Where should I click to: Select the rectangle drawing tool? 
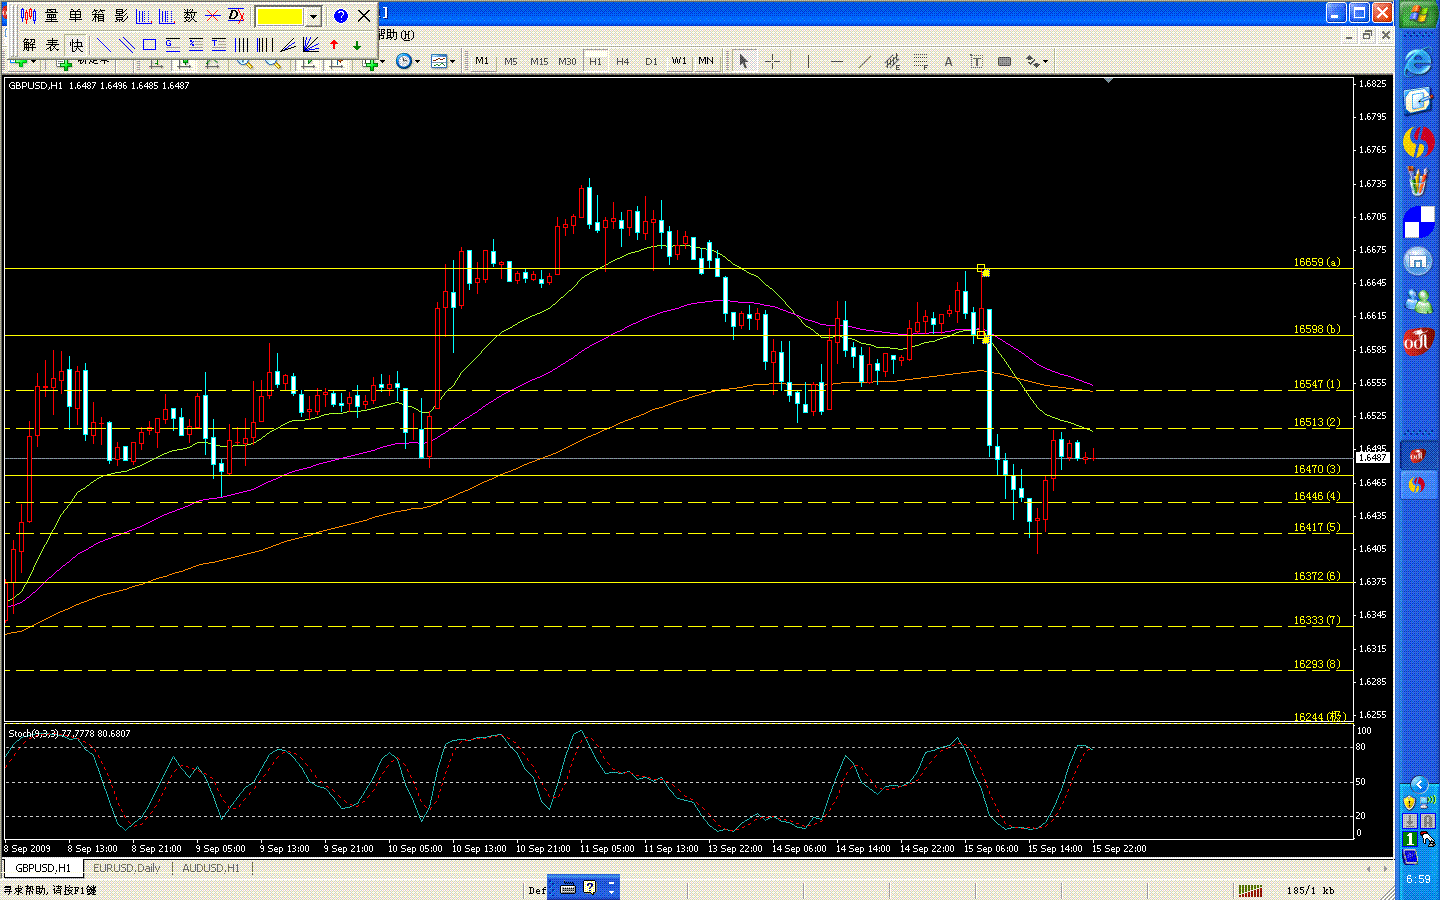(x=149, y=45)
